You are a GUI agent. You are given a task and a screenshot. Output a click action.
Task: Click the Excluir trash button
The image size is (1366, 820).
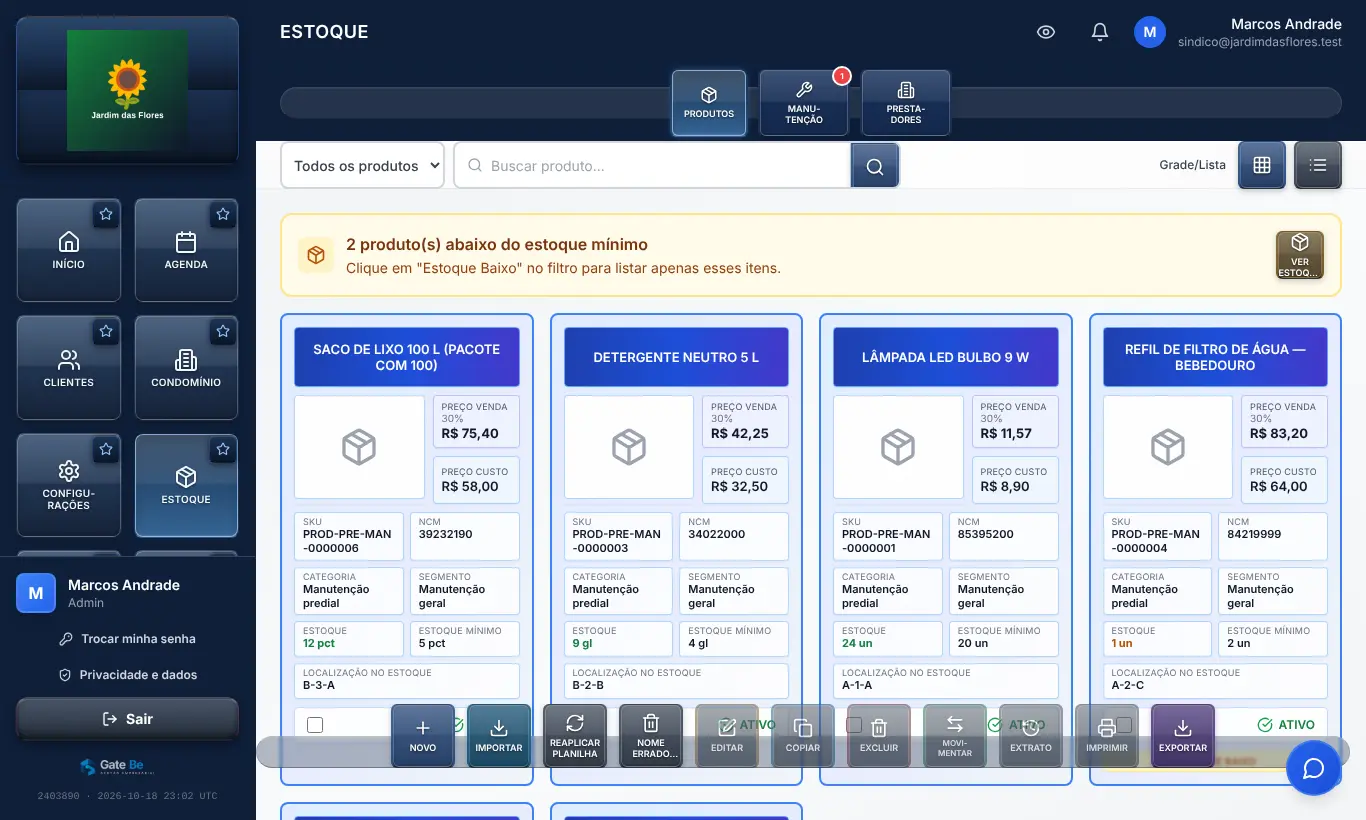tap(879, 736)
